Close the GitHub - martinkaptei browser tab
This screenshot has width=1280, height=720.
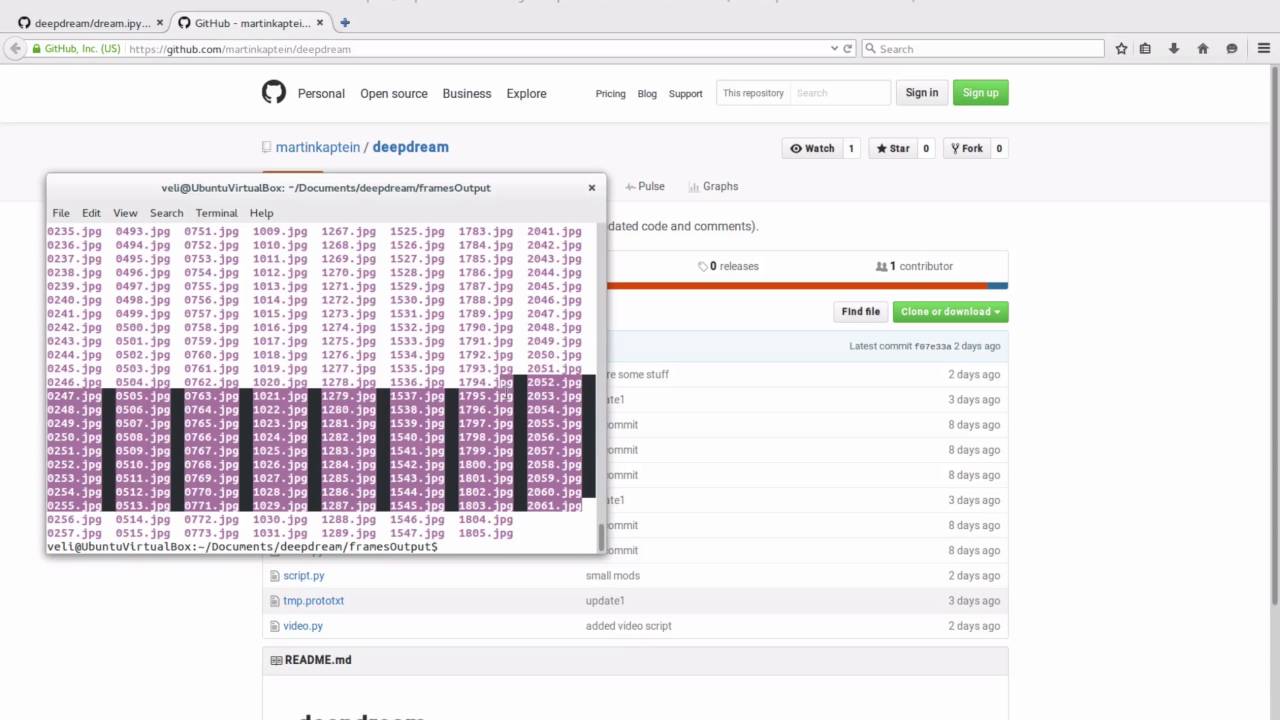[x=321, y=22]
